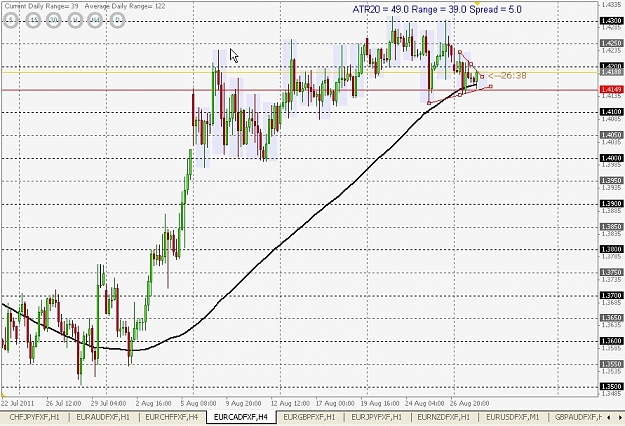Click the 2 Aug 16:00 time label
The image size is (625, 426).
(x=153, y=403)
